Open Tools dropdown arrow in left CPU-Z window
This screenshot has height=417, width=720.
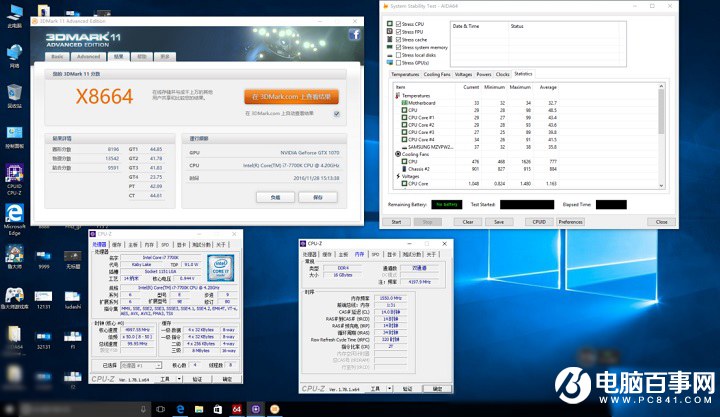179,379
